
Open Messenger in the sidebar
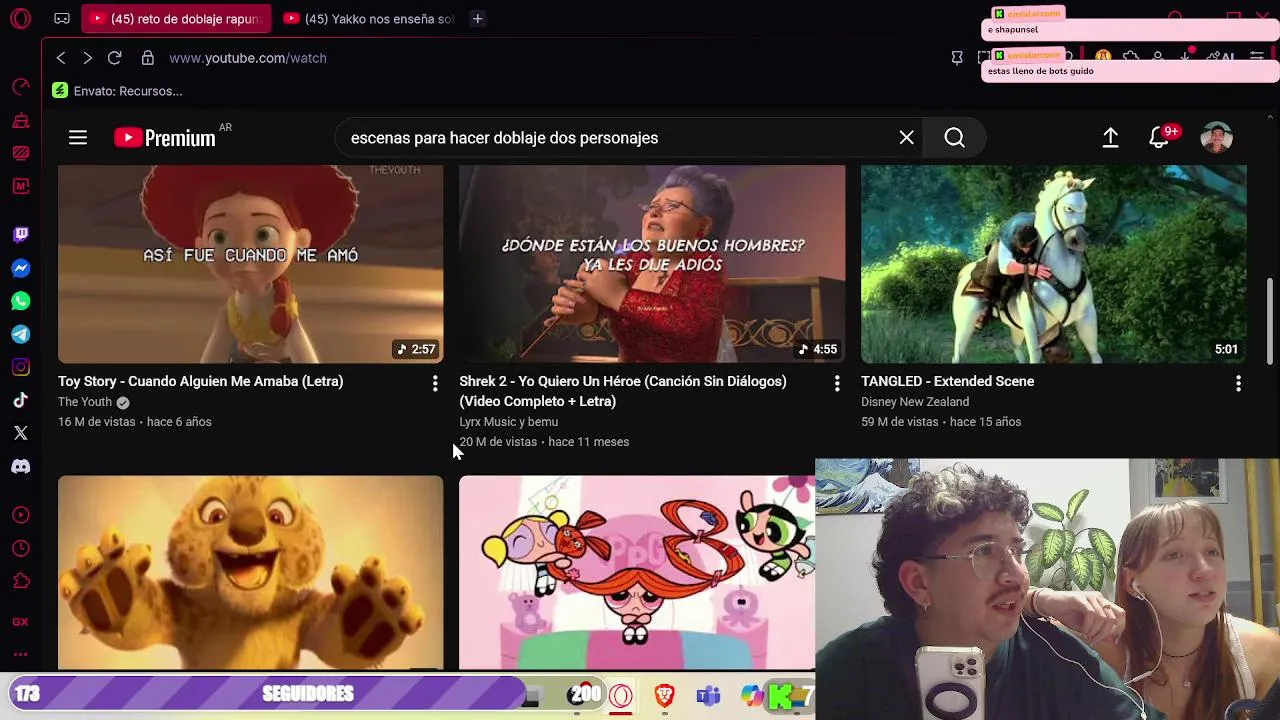[21, 268]
